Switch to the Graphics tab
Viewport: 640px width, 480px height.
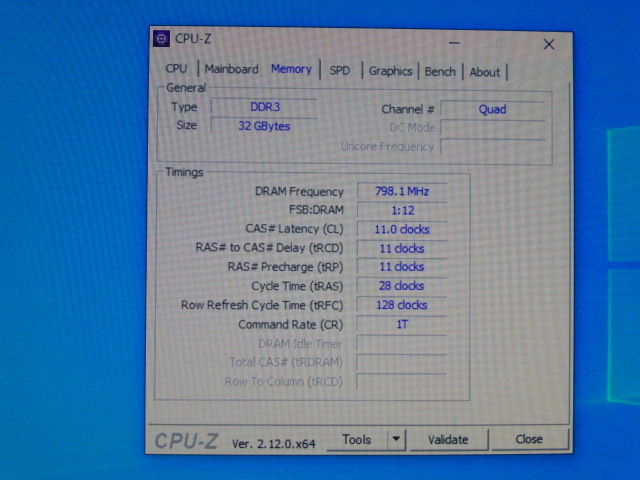click(x=391, y=71)
